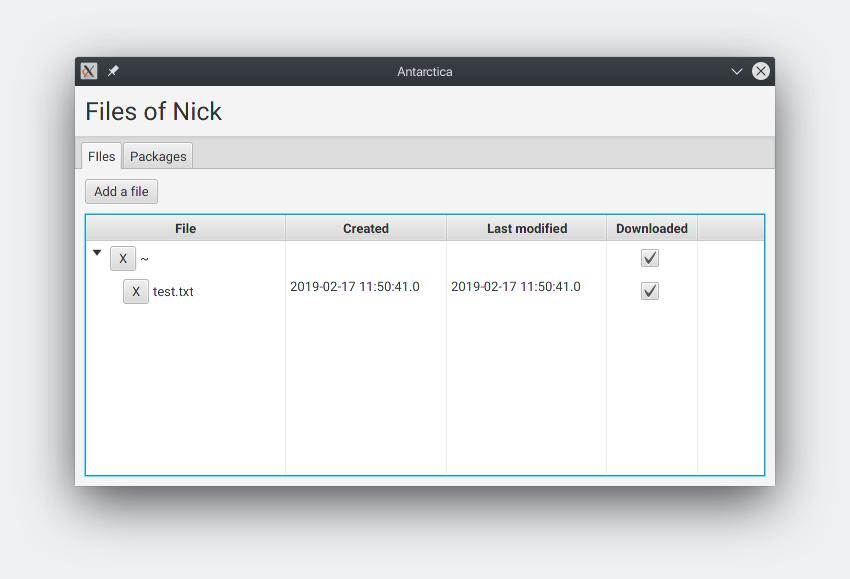Select the ~ root folder label
Image resolution: width=850 pixels, height=579 pixels.
click(144, 259)
